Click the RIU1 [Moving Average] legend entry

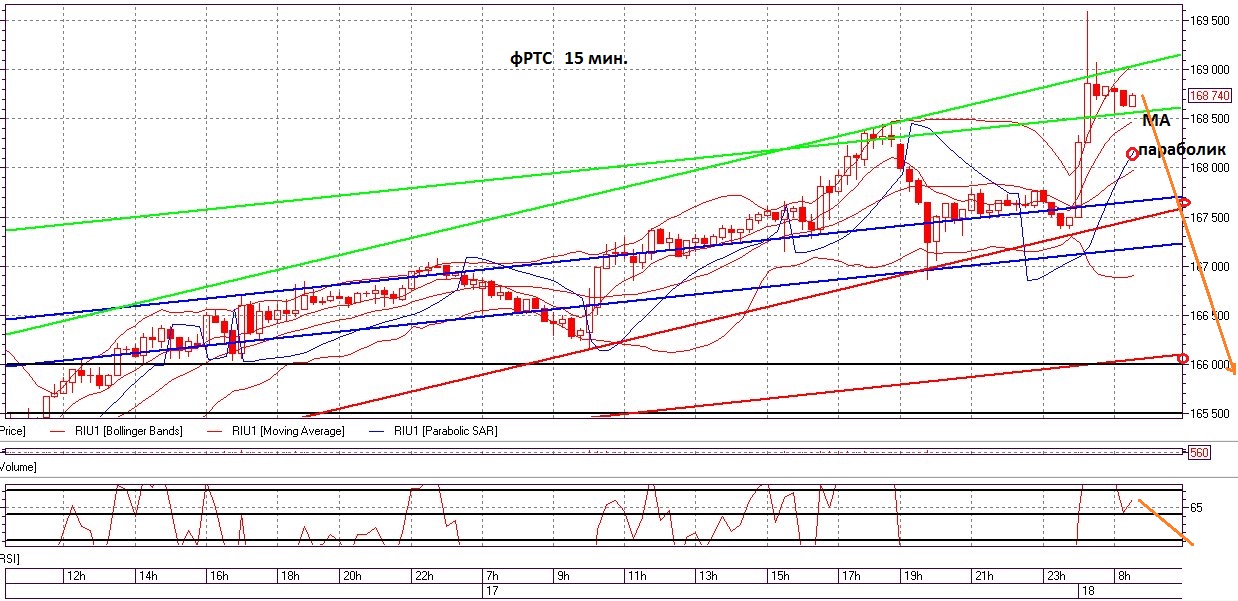coord(288,431)
